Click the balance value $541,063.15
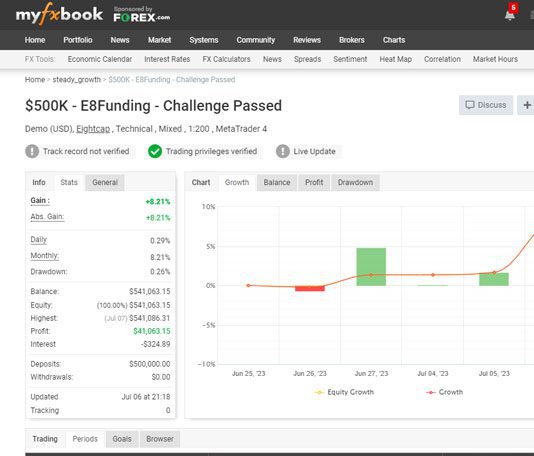The image size is (534, 456). tap(150, 292)
